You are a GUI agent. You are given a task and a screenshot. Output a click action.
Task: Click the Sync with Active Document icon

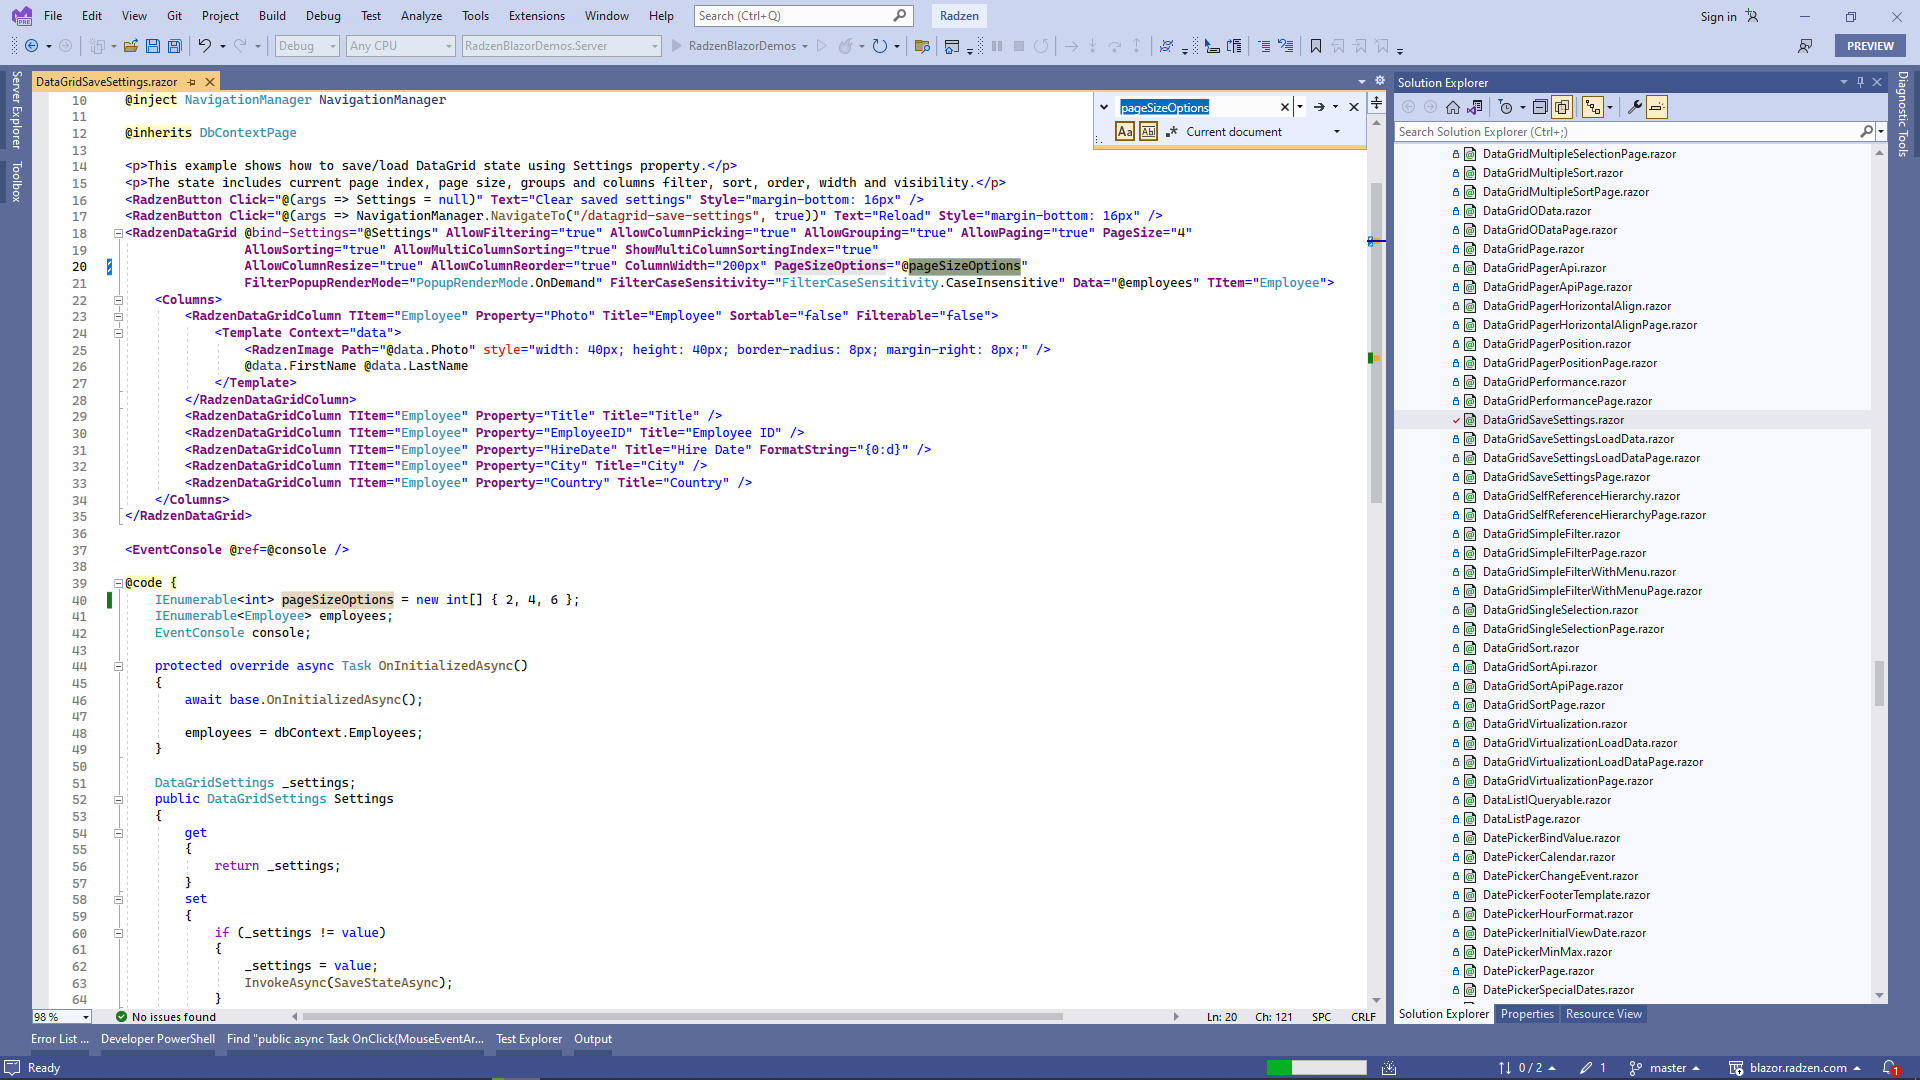(x=1474, y=107)
